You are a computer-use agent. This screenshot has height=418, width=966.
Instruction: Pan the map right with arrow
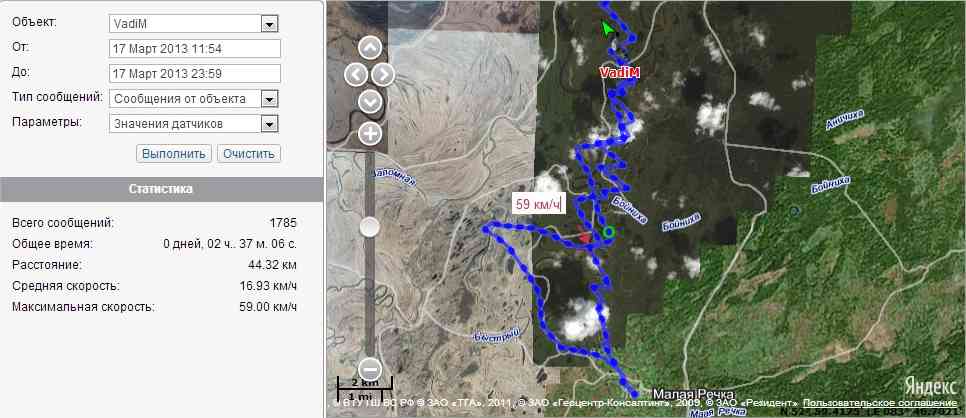tap(383, 75)
